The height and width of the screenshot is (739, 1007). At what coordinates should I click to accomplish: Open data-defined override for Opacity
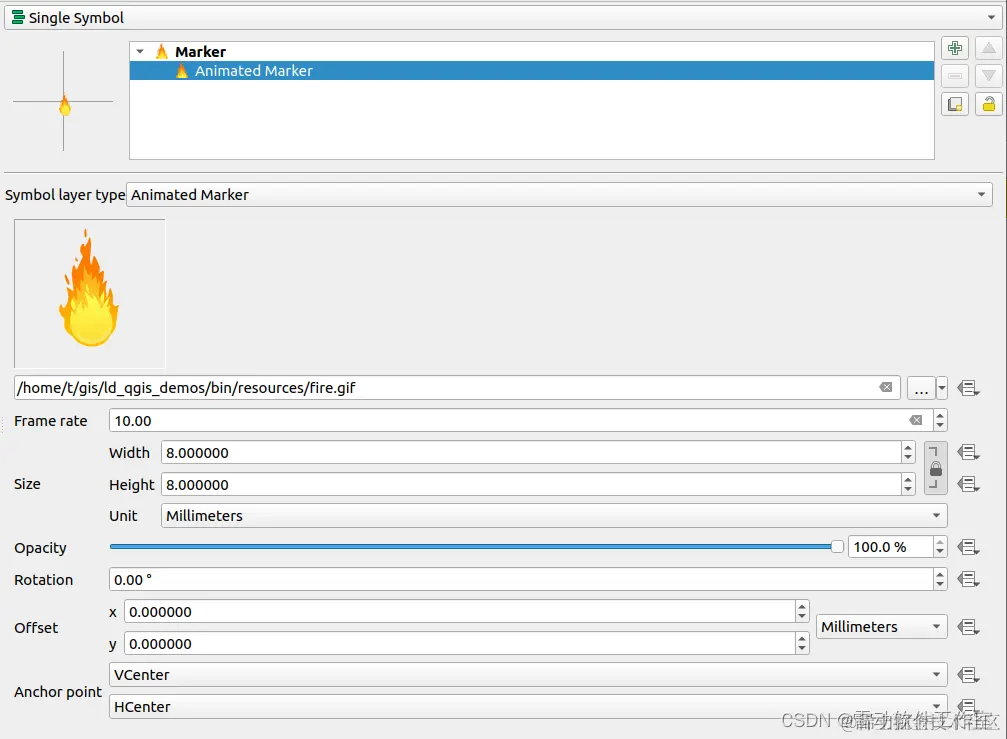[968, 548]
